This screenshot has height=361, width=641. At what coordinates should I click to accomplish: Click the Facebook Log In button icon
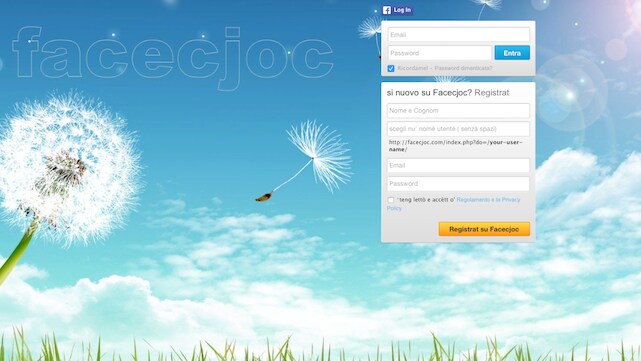tap(386, 10)
